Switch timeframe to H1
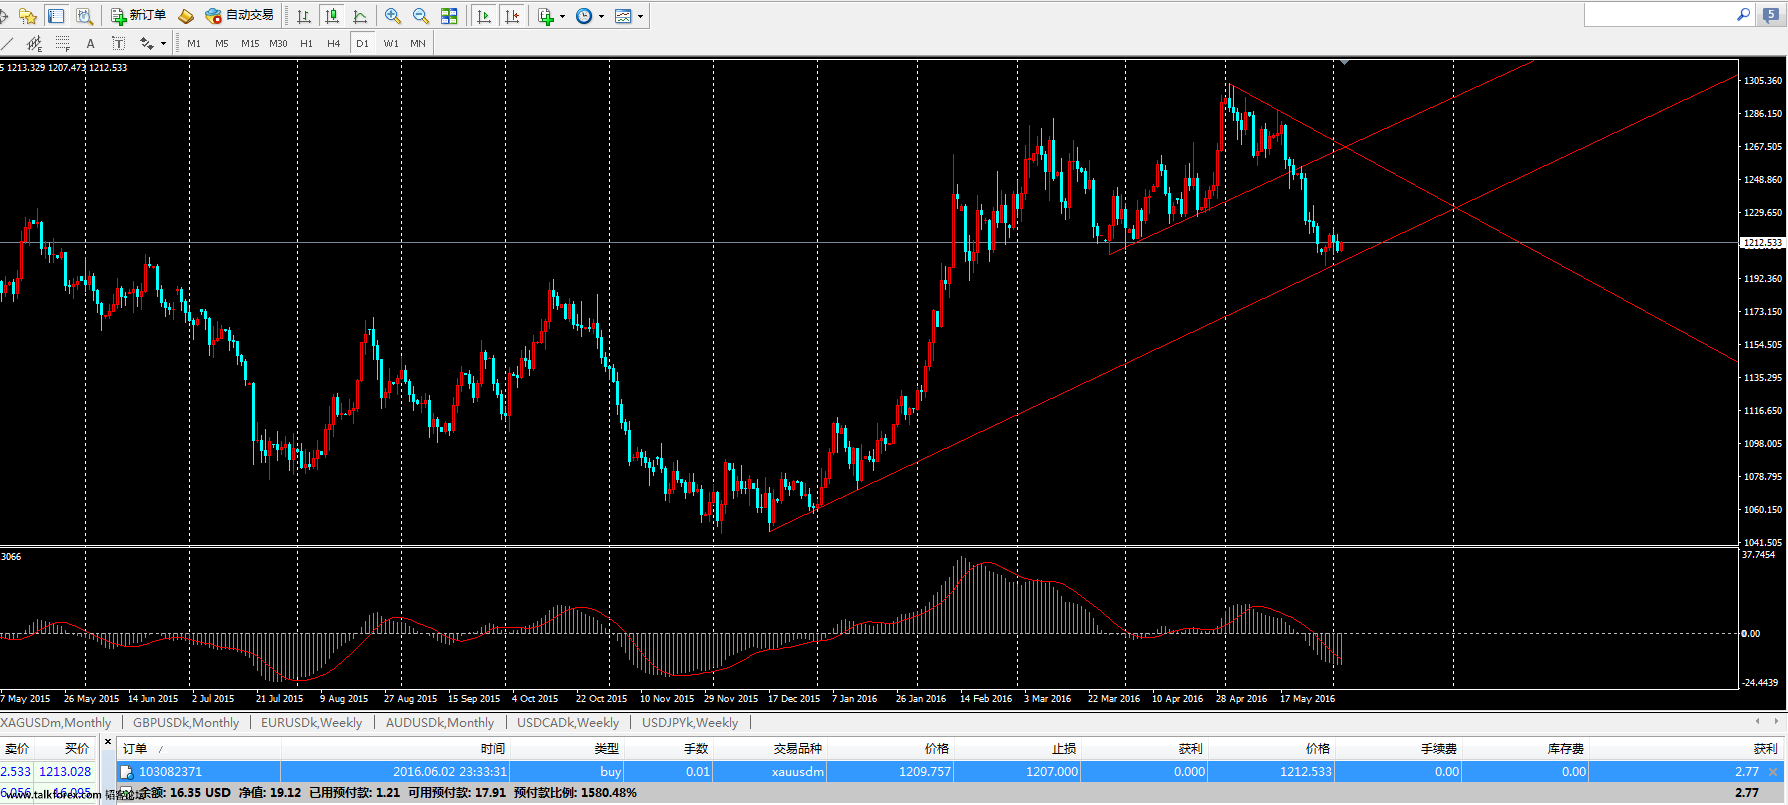This screenshot has height=805, width=1788. point(306,43)
